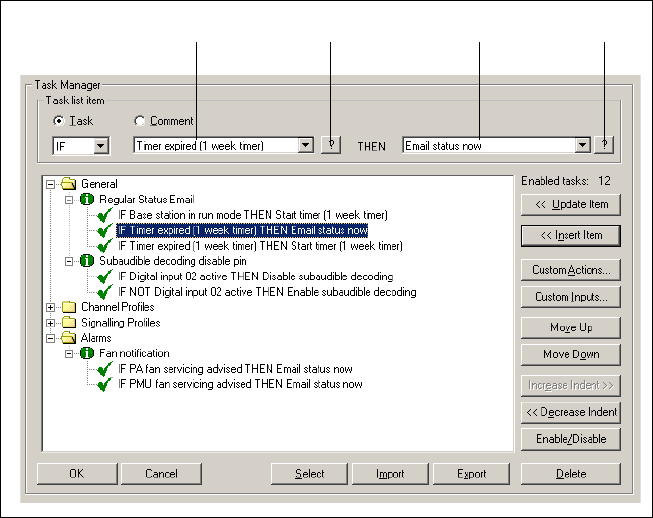Click the Signalling Profiles folder icon
653x518 pixels.
click(69, 323)
